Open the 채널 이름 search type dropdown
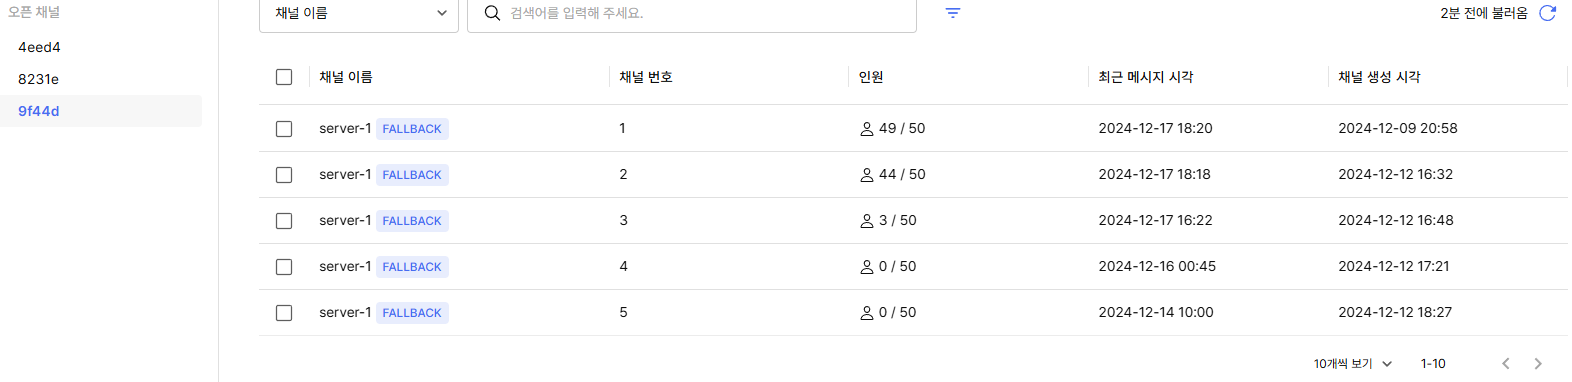Viewport: 1572px width, 382px height. point(359,13)
